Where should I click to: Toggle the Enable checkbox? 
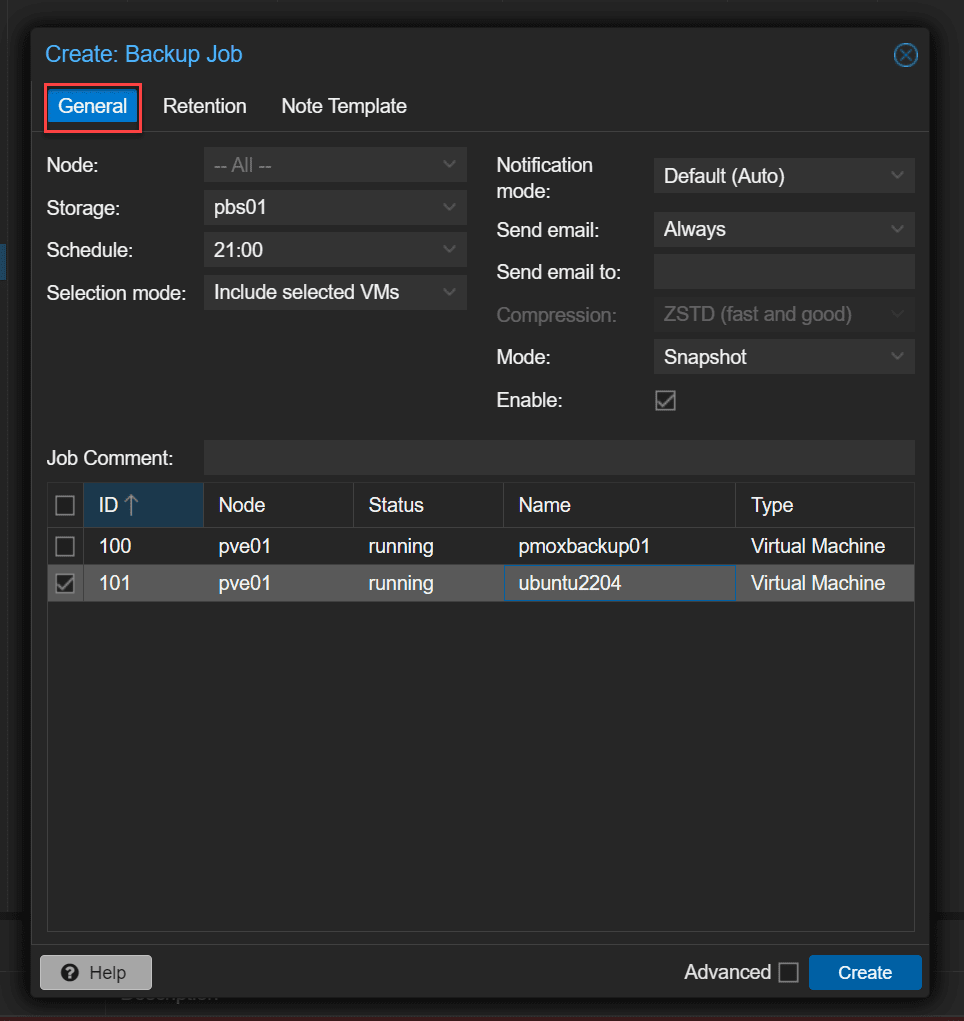pyautogui.click(x=665, y=400)
